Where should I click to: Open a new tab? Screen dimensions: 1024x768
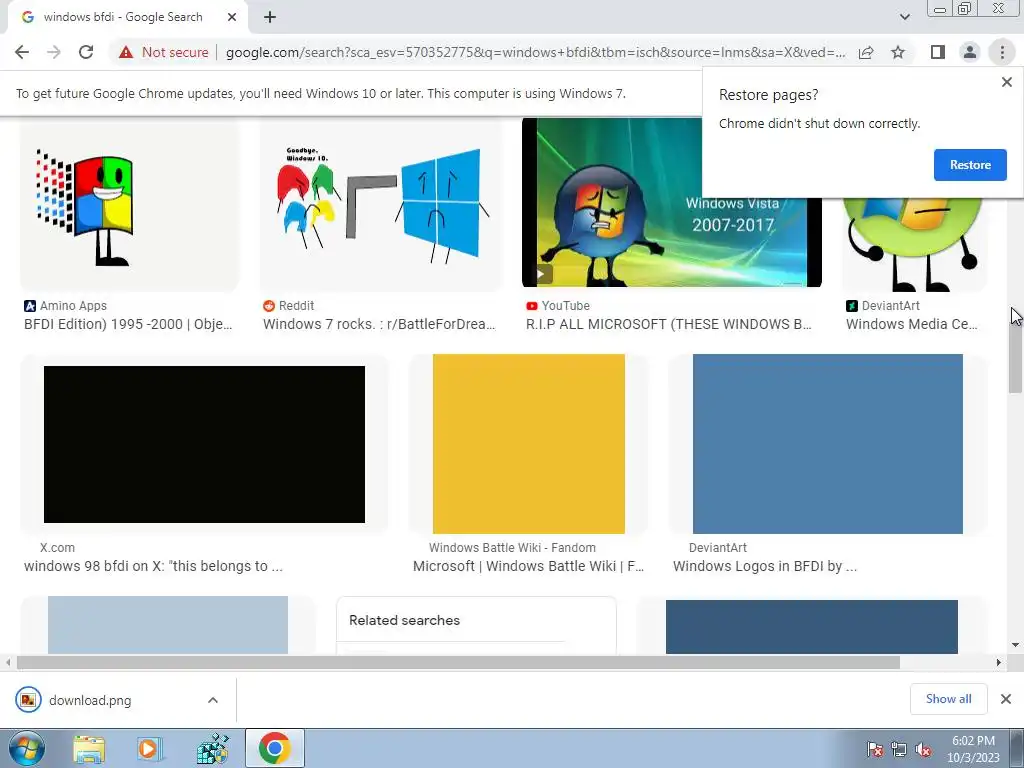click(270, 17)
